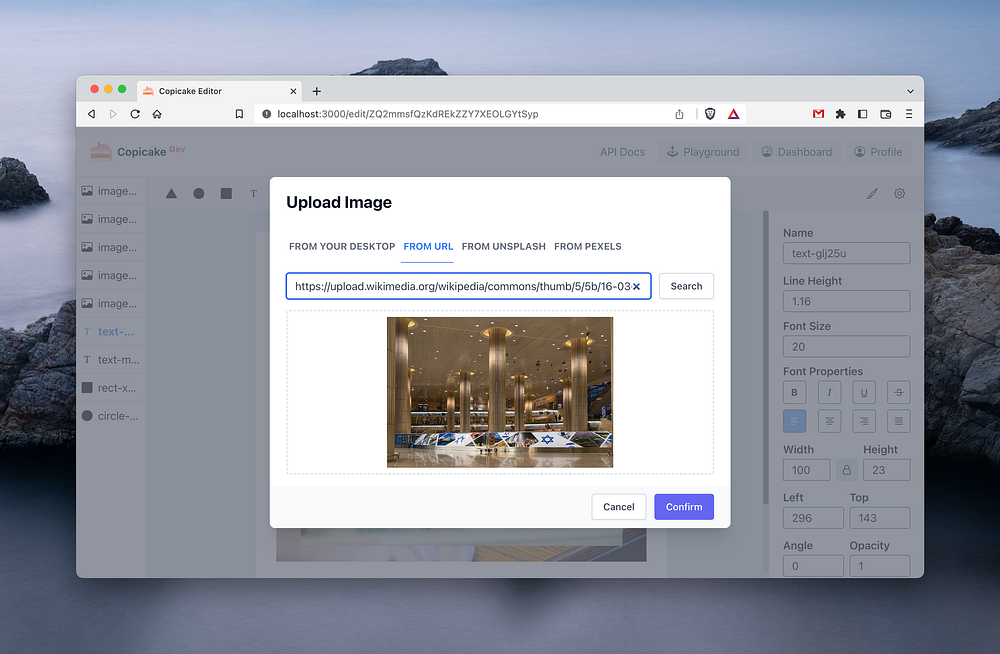Open the extensions puzzle icon
This screenshot has height=654, width=1000.
(x=841, y=114)
